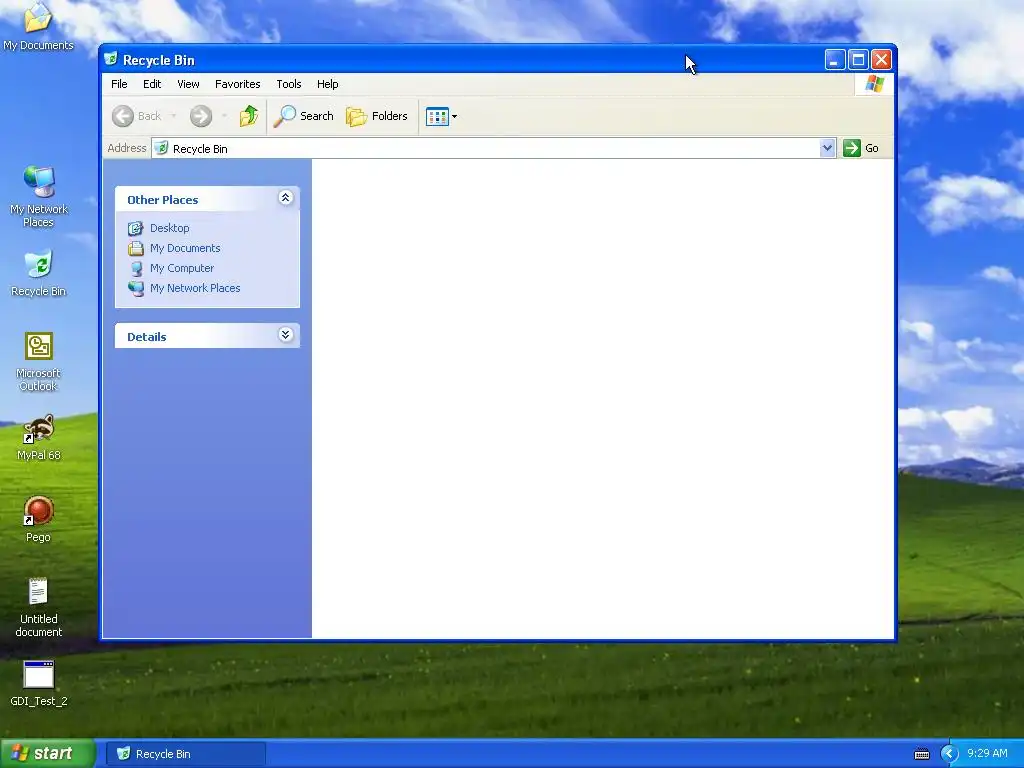Open the Favorites menu
The height and width of the screenshot is (768, 1024).
[x=238, y=84]
